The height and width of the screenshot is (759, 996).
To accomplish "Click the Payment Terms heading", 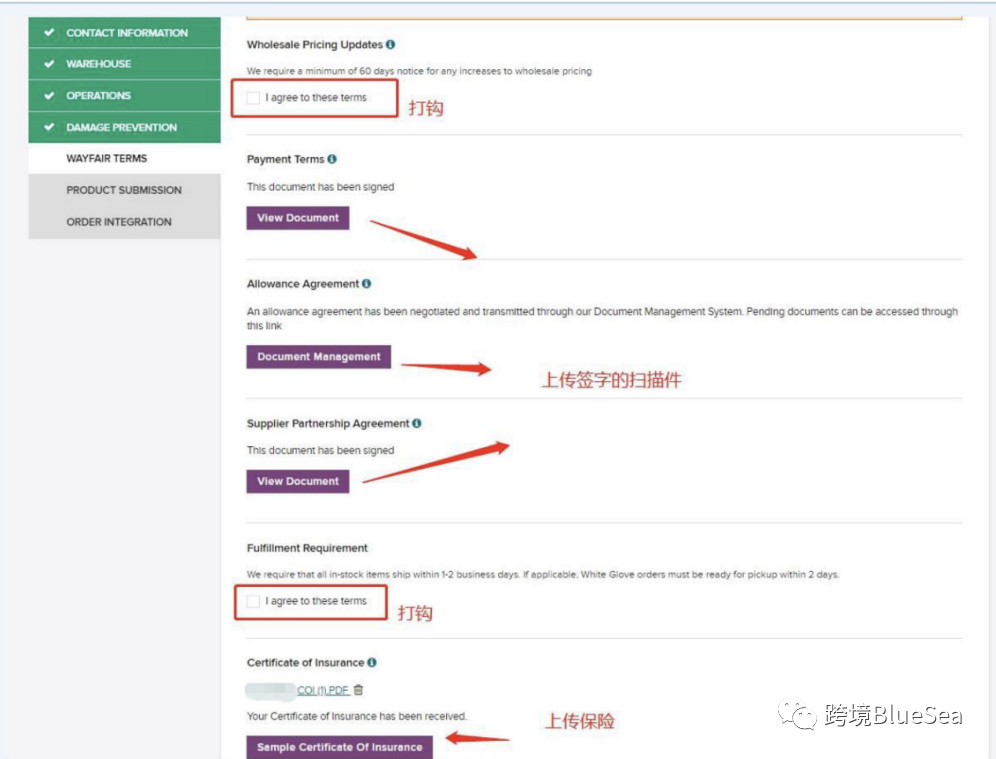I will coord(286,159).
